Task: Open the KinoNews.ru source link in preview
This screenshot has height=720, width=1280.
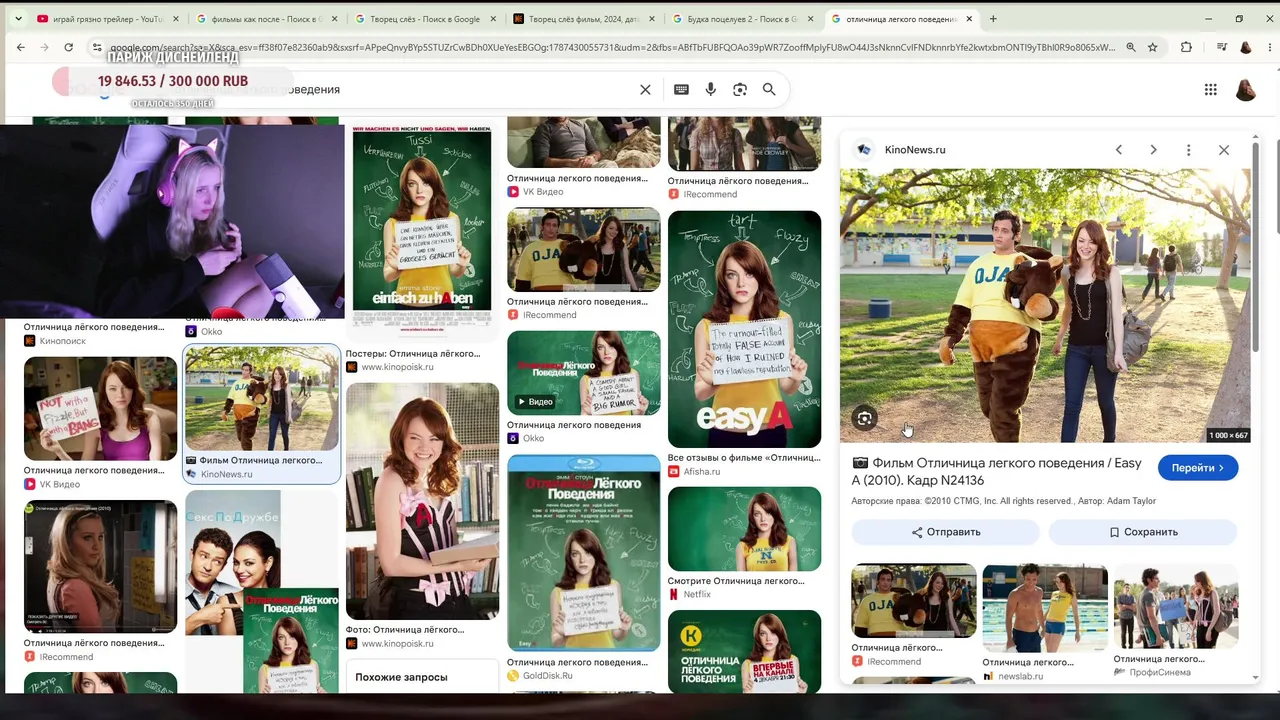Action: (x=914, y=150)
